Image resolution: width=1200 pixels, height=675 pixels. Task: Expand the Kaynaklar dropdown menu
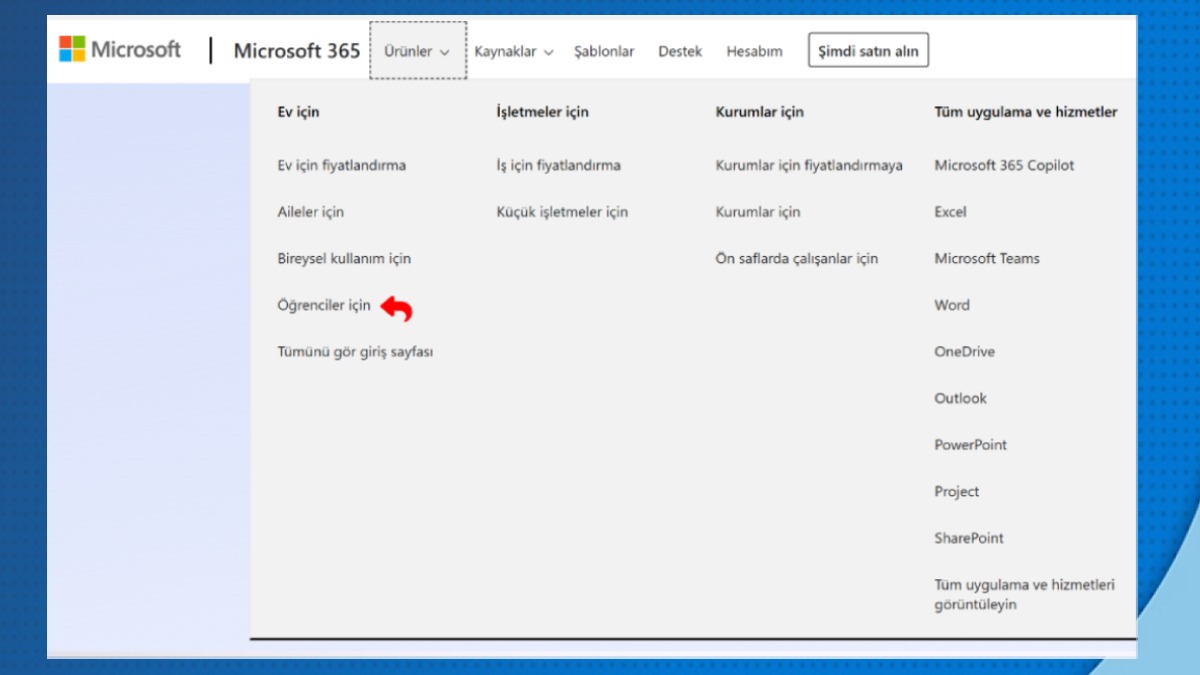(x=514, y=51)
